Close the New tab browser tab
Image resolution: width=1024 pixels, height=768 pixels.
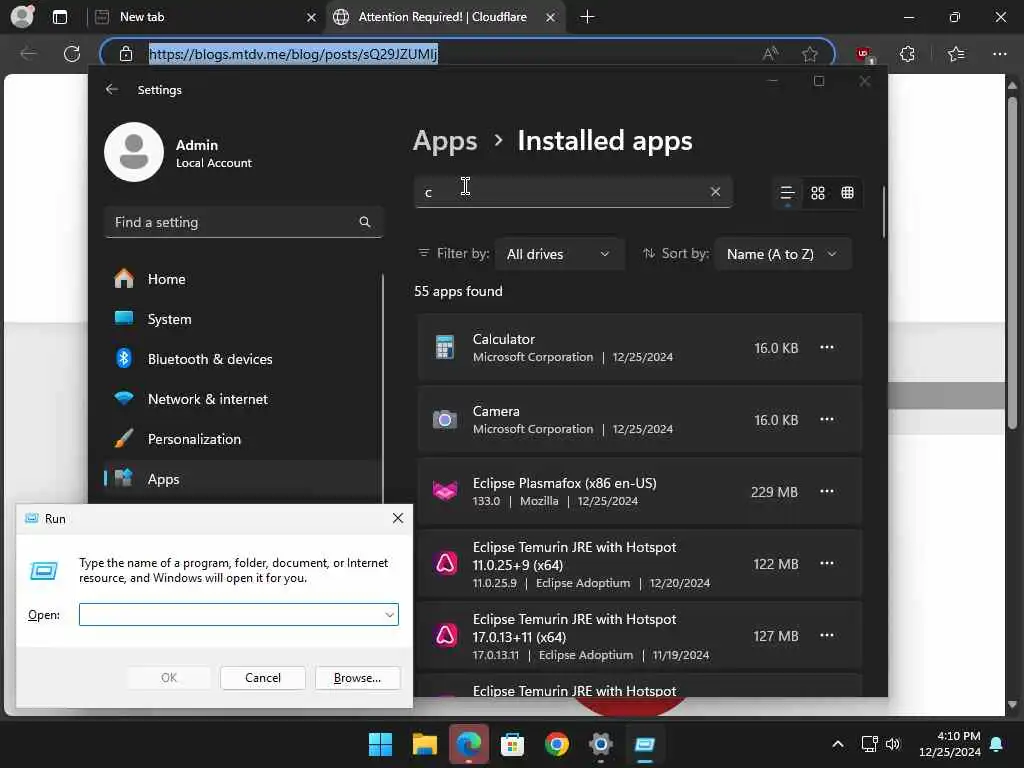click(x=312, y=18)
